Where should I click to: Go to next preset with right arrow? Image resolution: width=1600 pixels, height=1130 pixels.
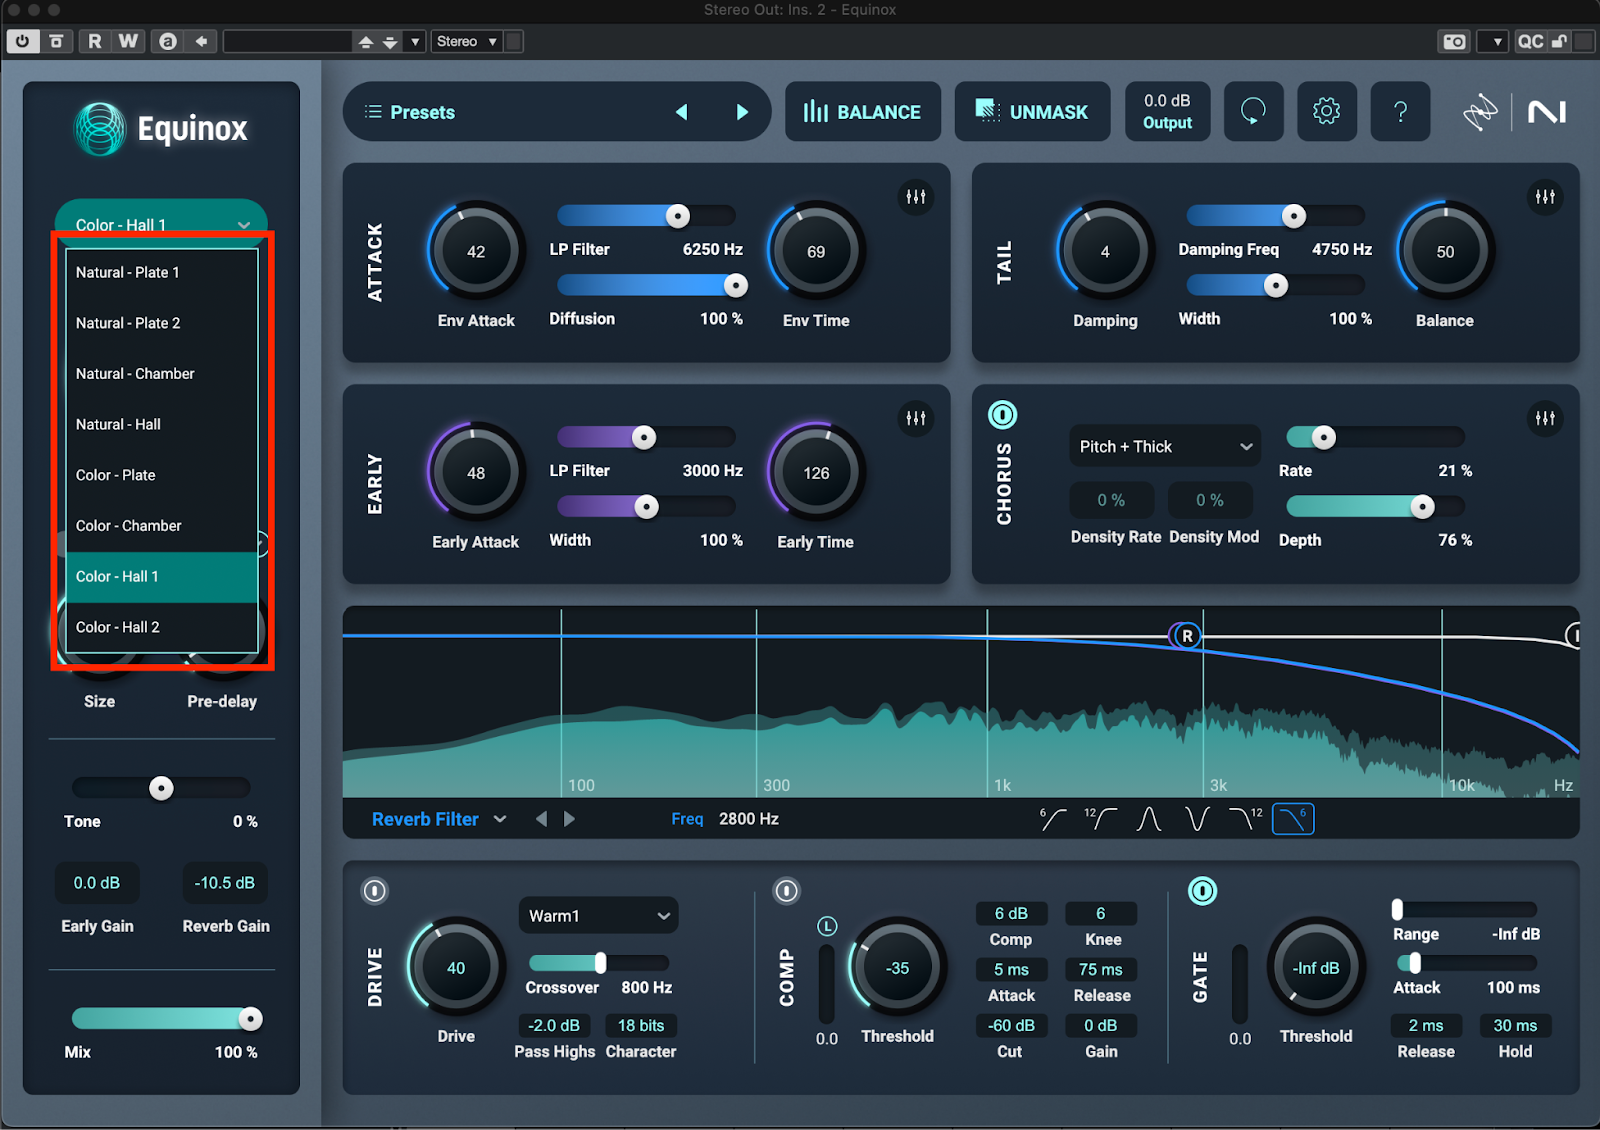point(742,112)
